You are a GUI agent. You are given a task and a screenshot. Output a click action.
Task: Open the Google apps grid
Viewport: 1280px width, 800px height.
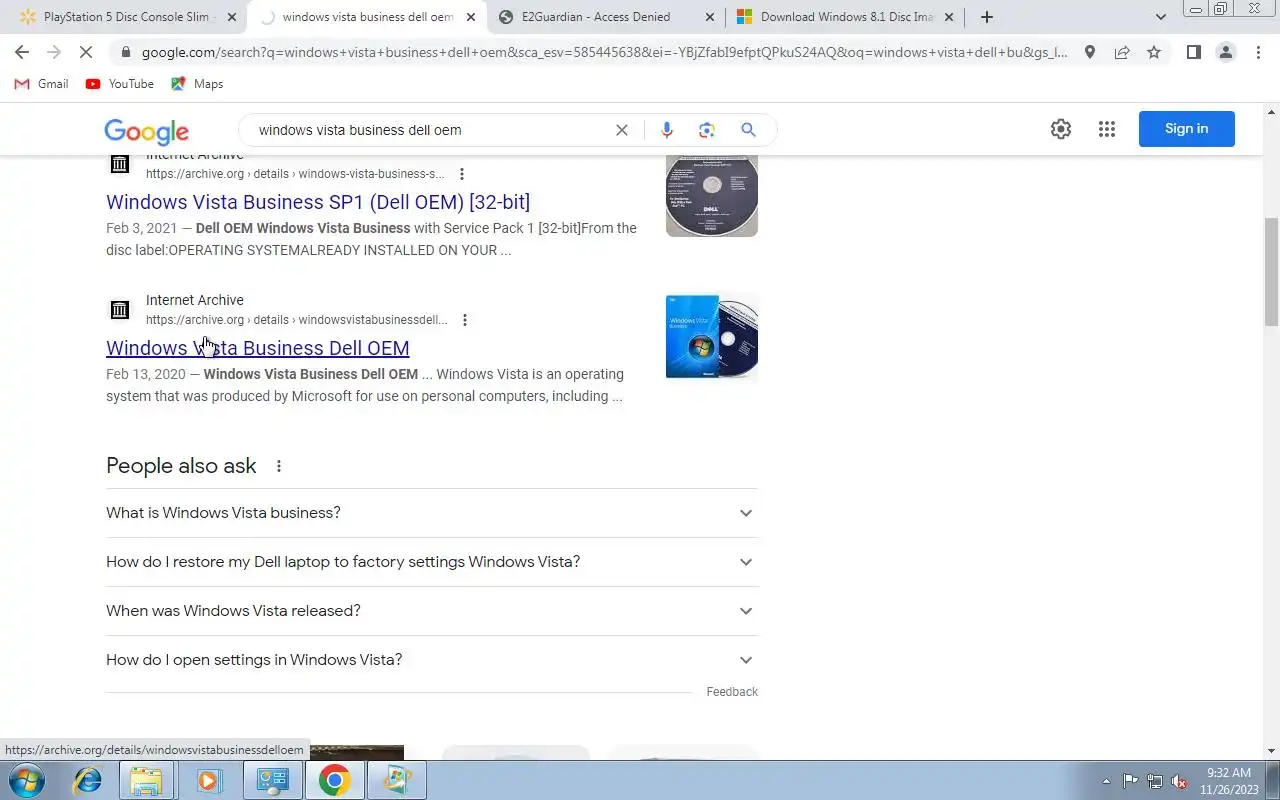pyautogui.click(x=1106, y=129)
